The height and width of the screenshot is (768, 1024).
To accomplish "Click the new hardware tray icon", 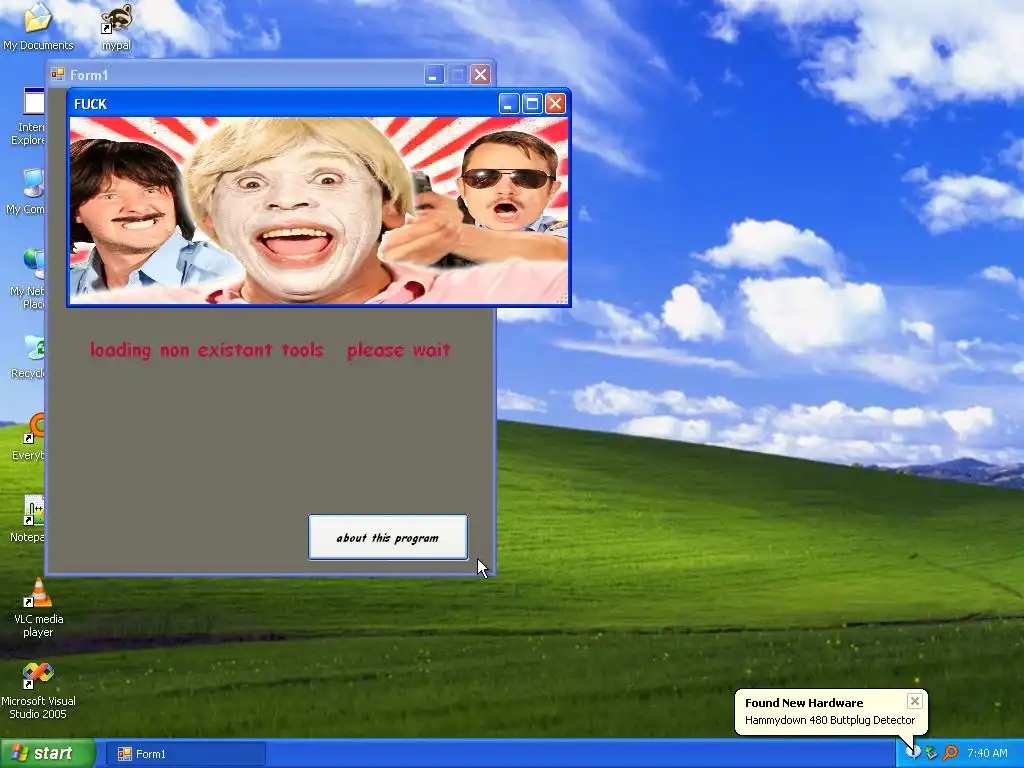I will coord(913,752).
